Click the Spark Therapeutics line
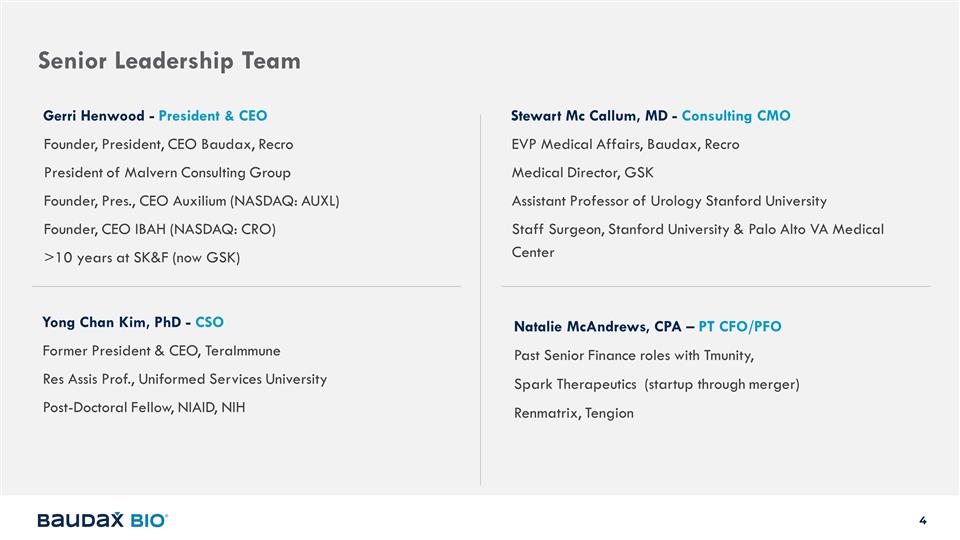 [x=657, y=384]
